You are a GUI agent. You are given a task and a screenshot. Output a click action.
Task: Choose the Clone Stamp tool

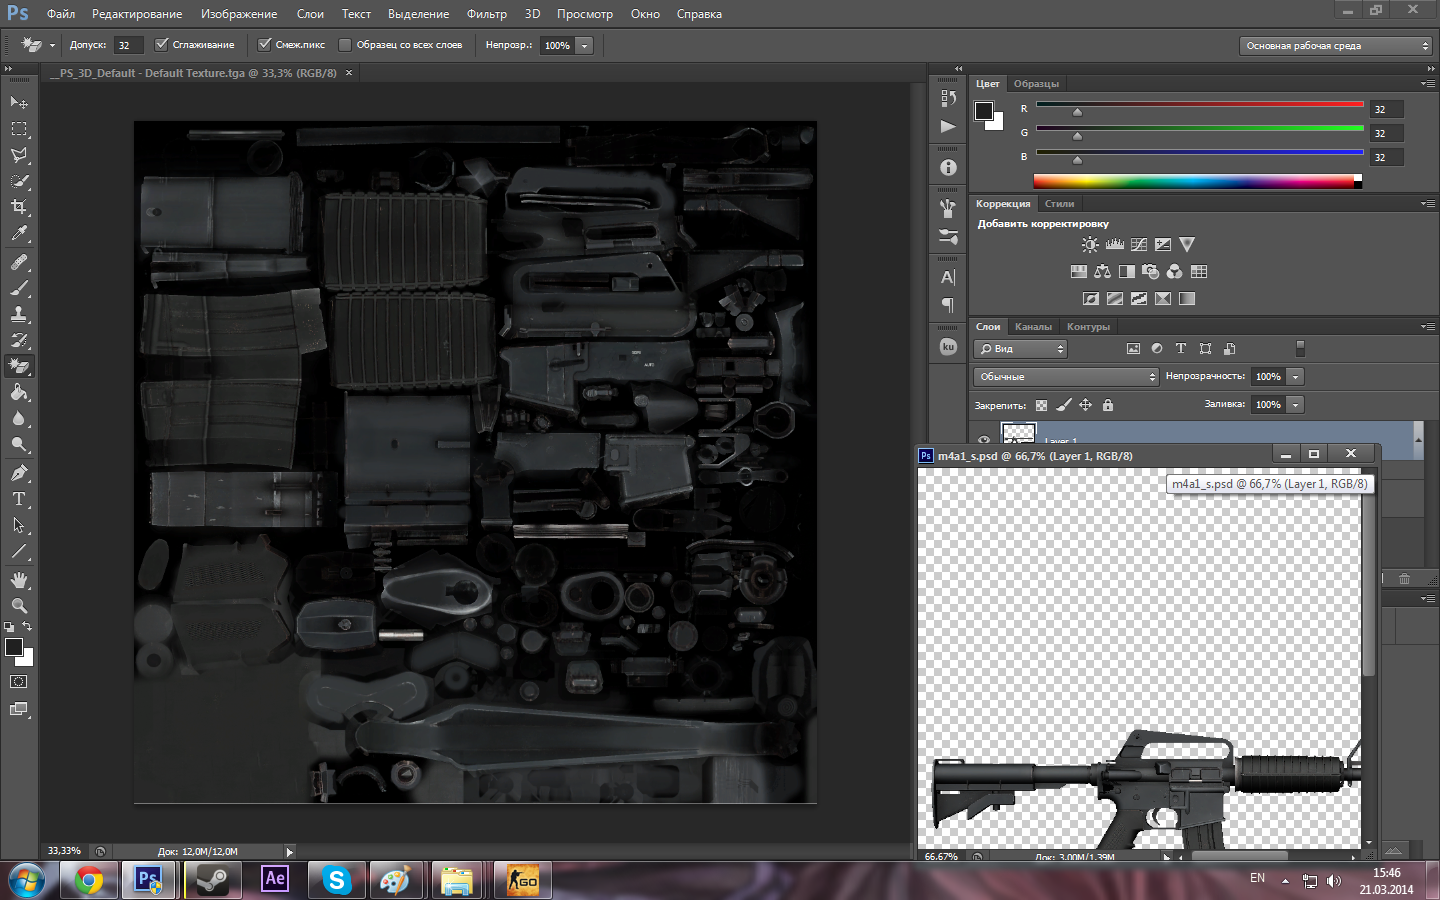19,314
